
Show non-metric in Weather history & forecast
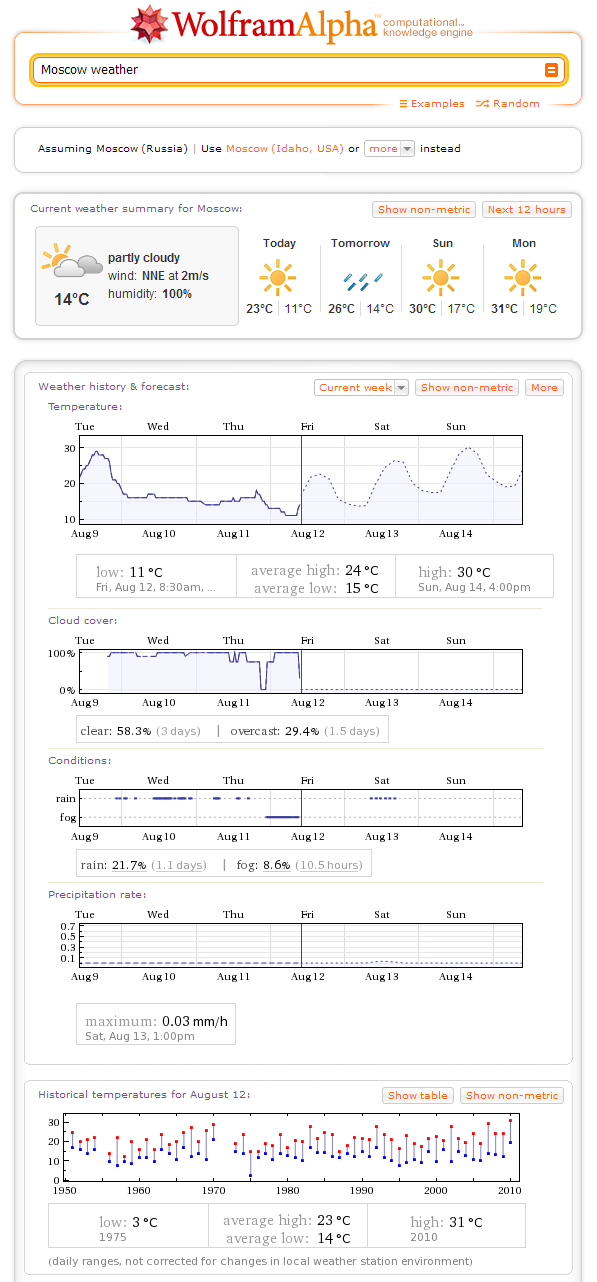pos(467,388)
